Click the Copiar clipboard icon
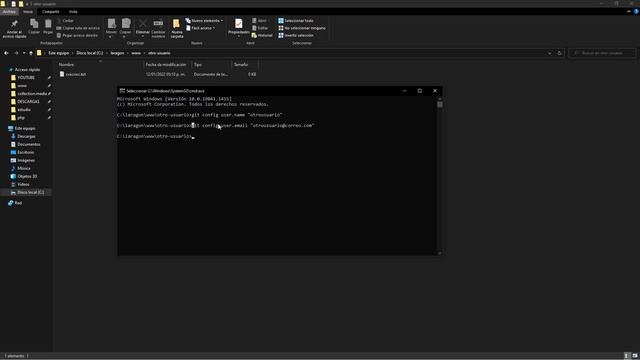This screenshot has width=640, height=360. click(x=34, y=24)
